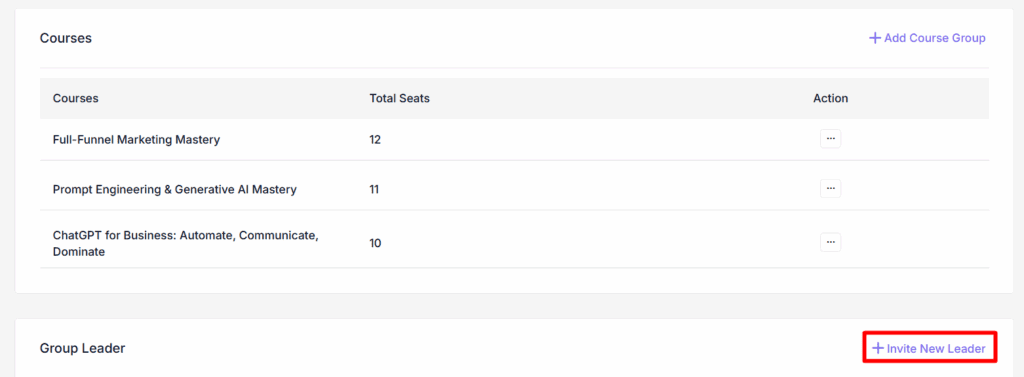Choose the Invite New Leader link text
The width and height of the screenshot is (1024, 377).
pos(936,349)
